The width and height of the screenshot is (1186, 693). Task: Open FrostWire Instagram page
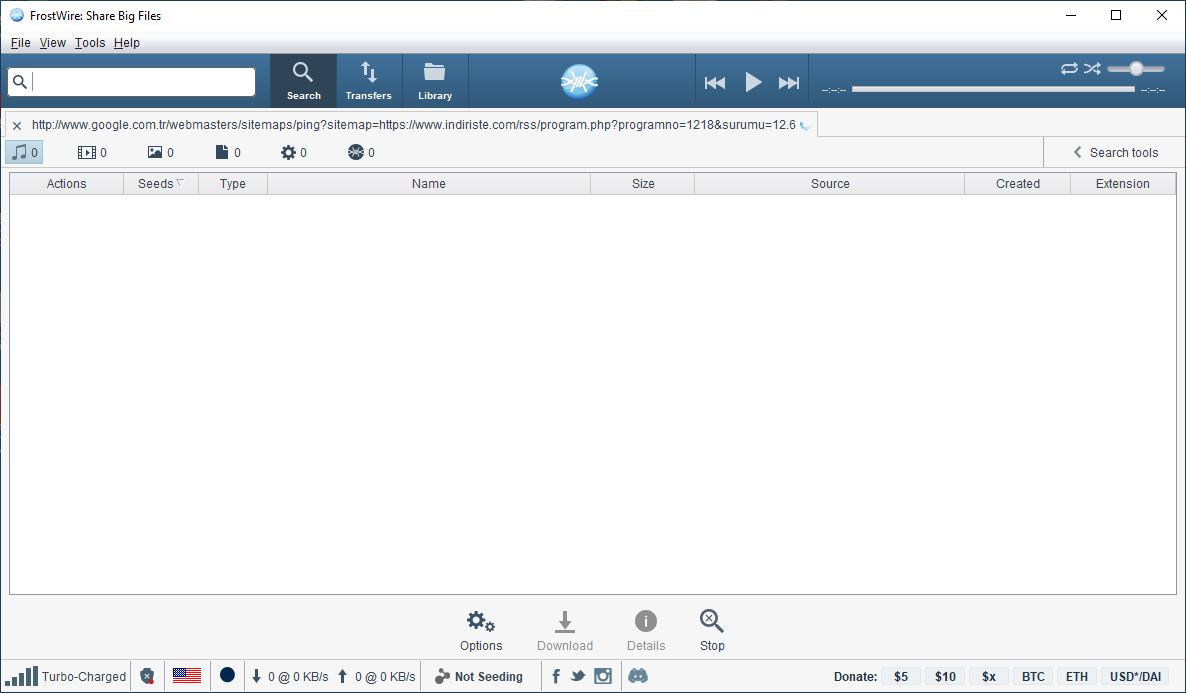pos(603,676)
